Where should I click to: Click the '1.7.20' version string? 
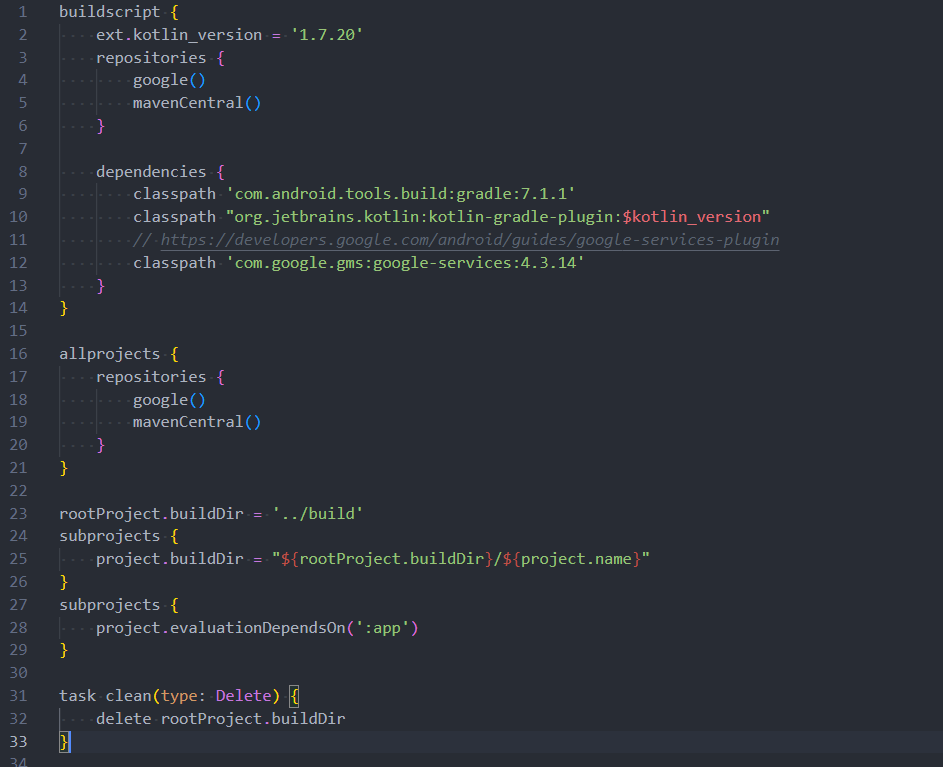click(x=327, y=35)
